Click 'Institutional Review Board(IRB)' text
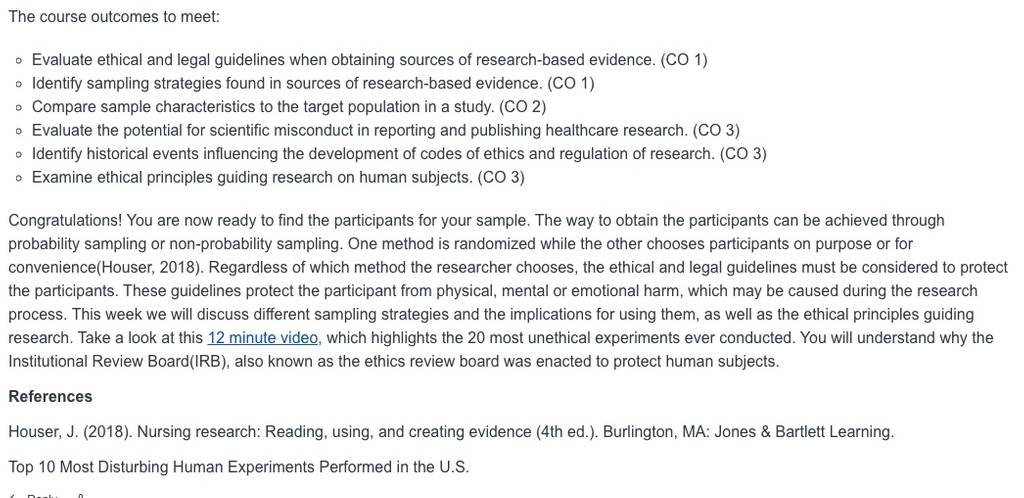This screenshot has height=498, width=1024. (x=119, y=362)
